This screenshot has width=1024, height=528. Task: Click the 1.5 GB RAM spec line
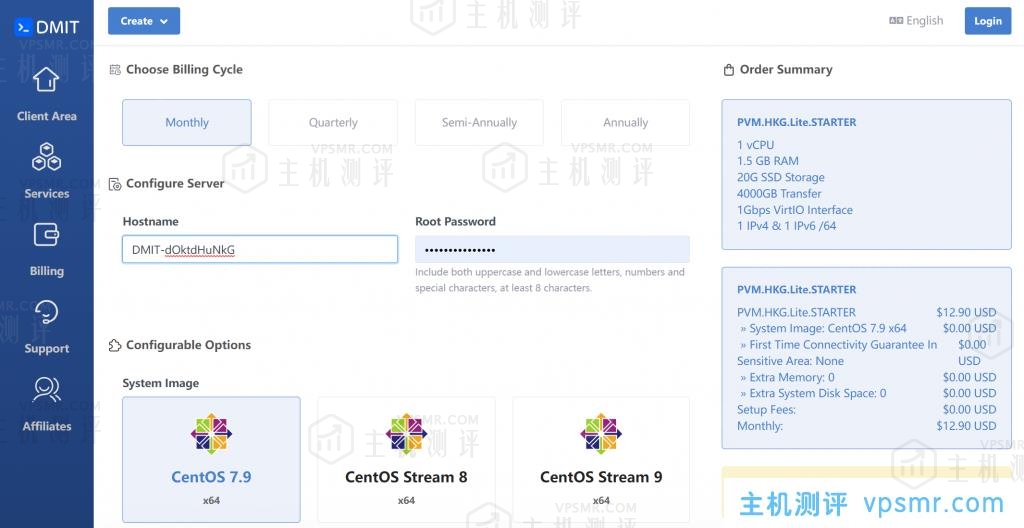click(x=767, y=161)
